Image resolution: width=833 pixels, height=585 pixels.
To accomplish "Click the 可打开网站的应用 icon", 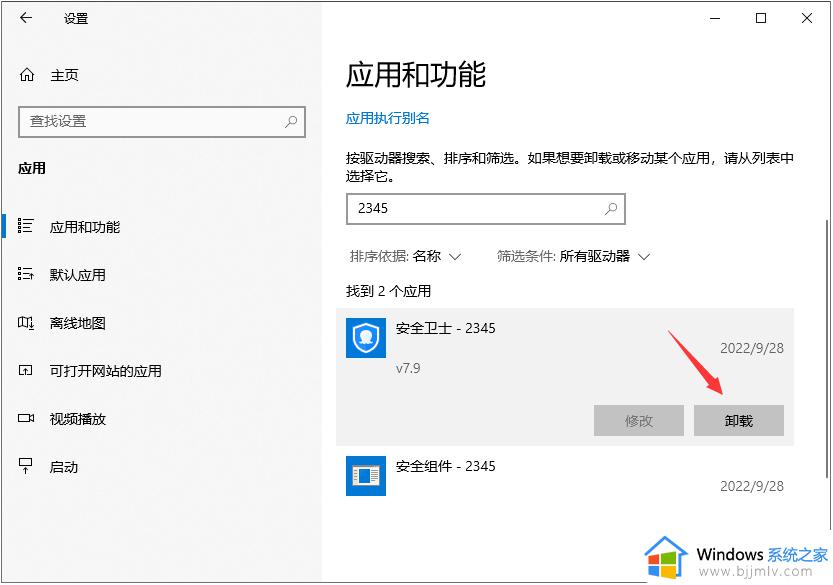I will pos(26,370).
